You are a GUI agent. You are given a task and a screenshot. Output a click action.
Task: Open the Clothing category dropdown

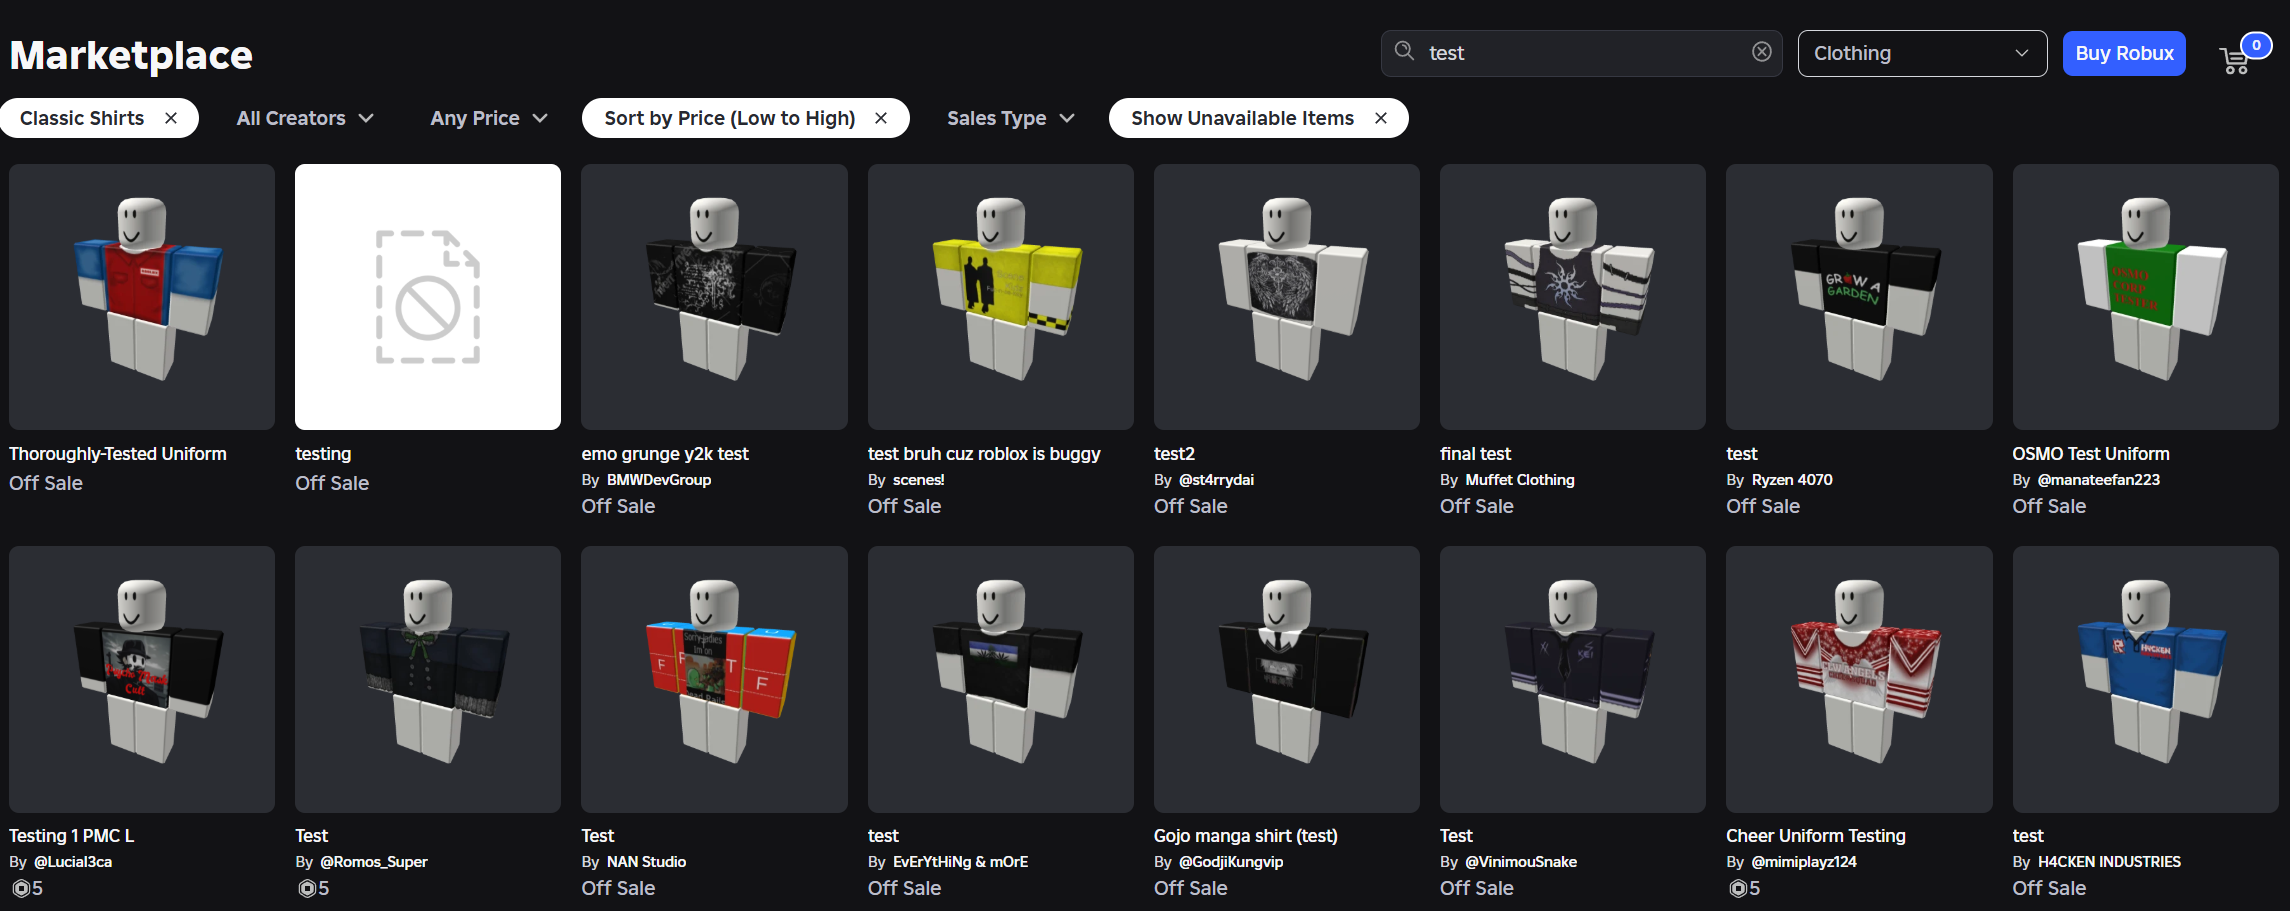1922,53
